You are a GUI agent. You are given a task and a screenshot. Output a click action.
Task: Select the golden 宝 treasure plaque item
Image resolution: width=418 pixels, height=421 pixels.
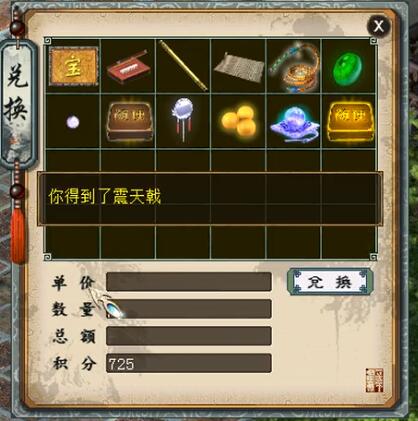(73, 66)
